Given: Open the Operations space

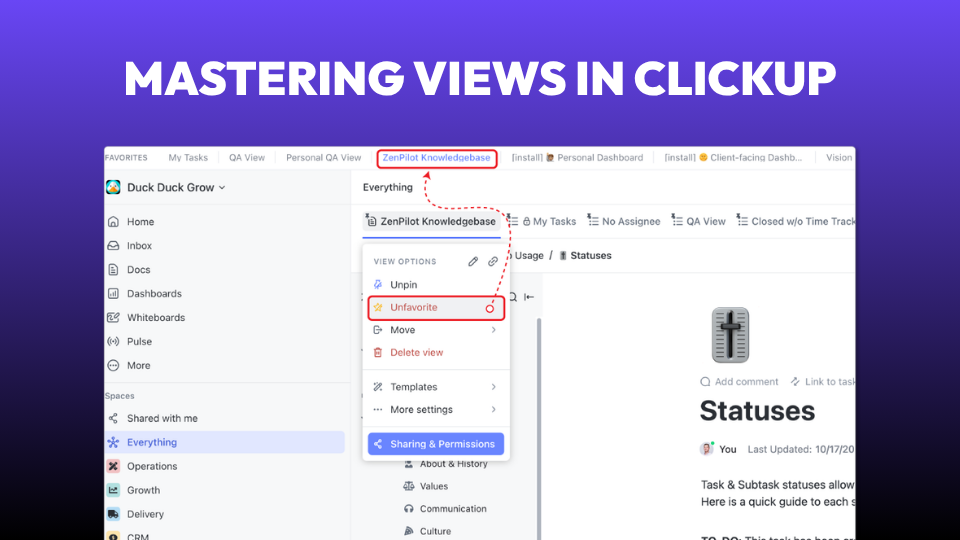Looking at the screenshot, I should (x=152, y=466).
